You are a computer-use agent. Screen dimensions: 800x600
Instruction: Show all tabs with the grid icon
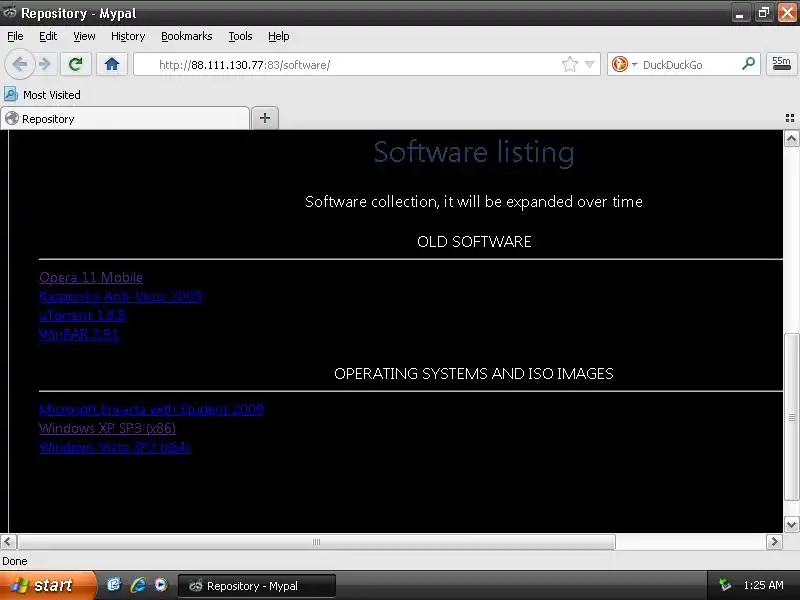(x=790, y=118)
